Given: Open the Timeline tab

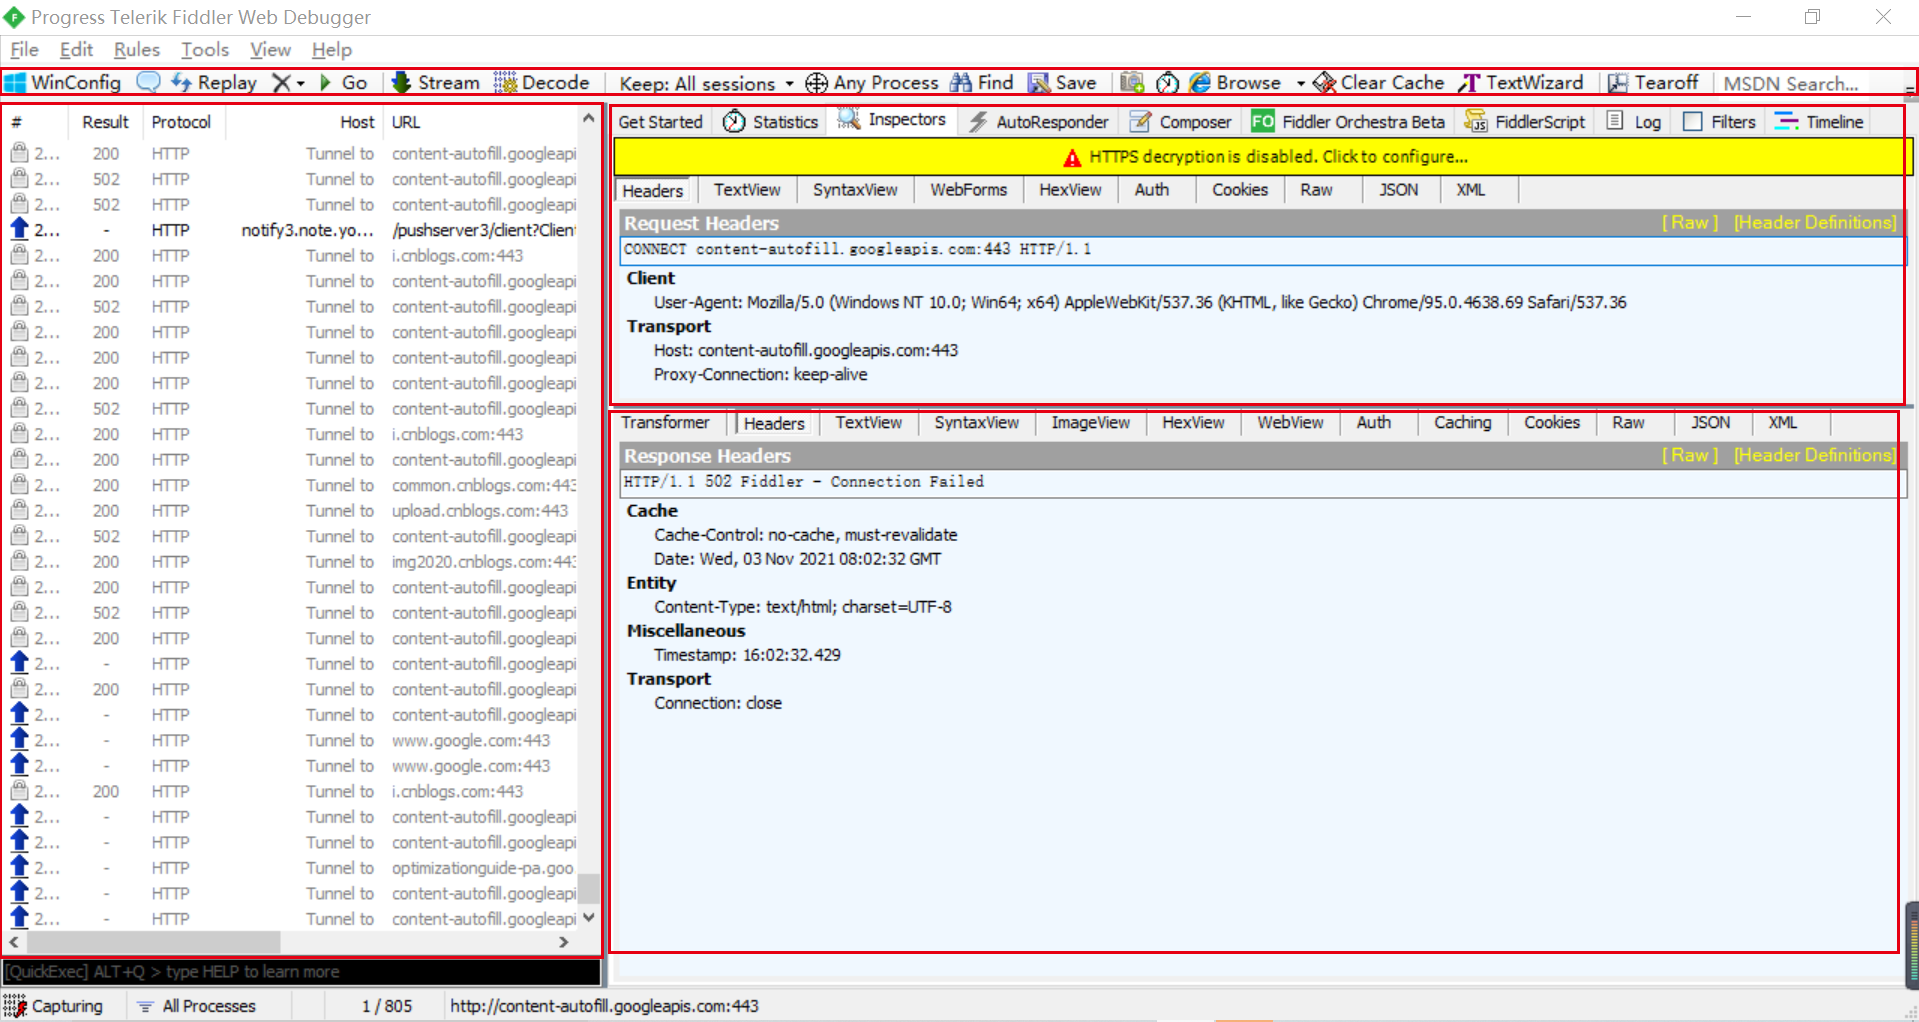Looking at the screenshot, I should (1819, 122).
